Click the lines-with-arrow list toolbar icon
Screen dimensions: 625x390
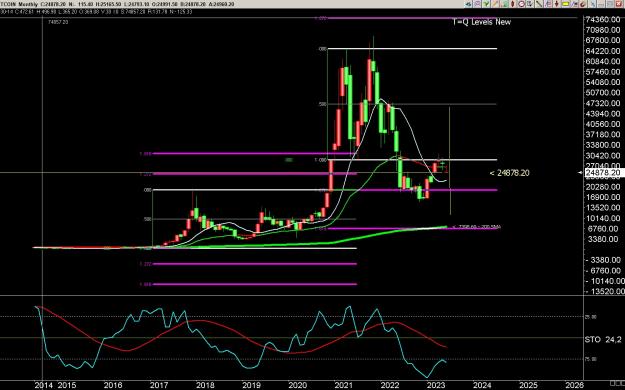(548, 4)
